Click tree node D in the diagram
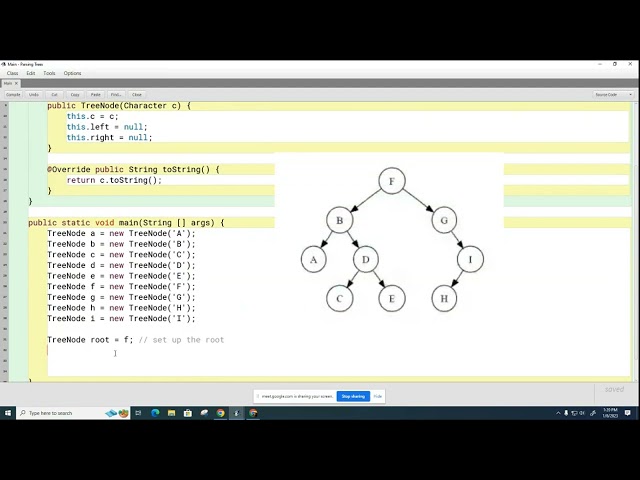Screen dimensions: 640x480 point(366,259)
